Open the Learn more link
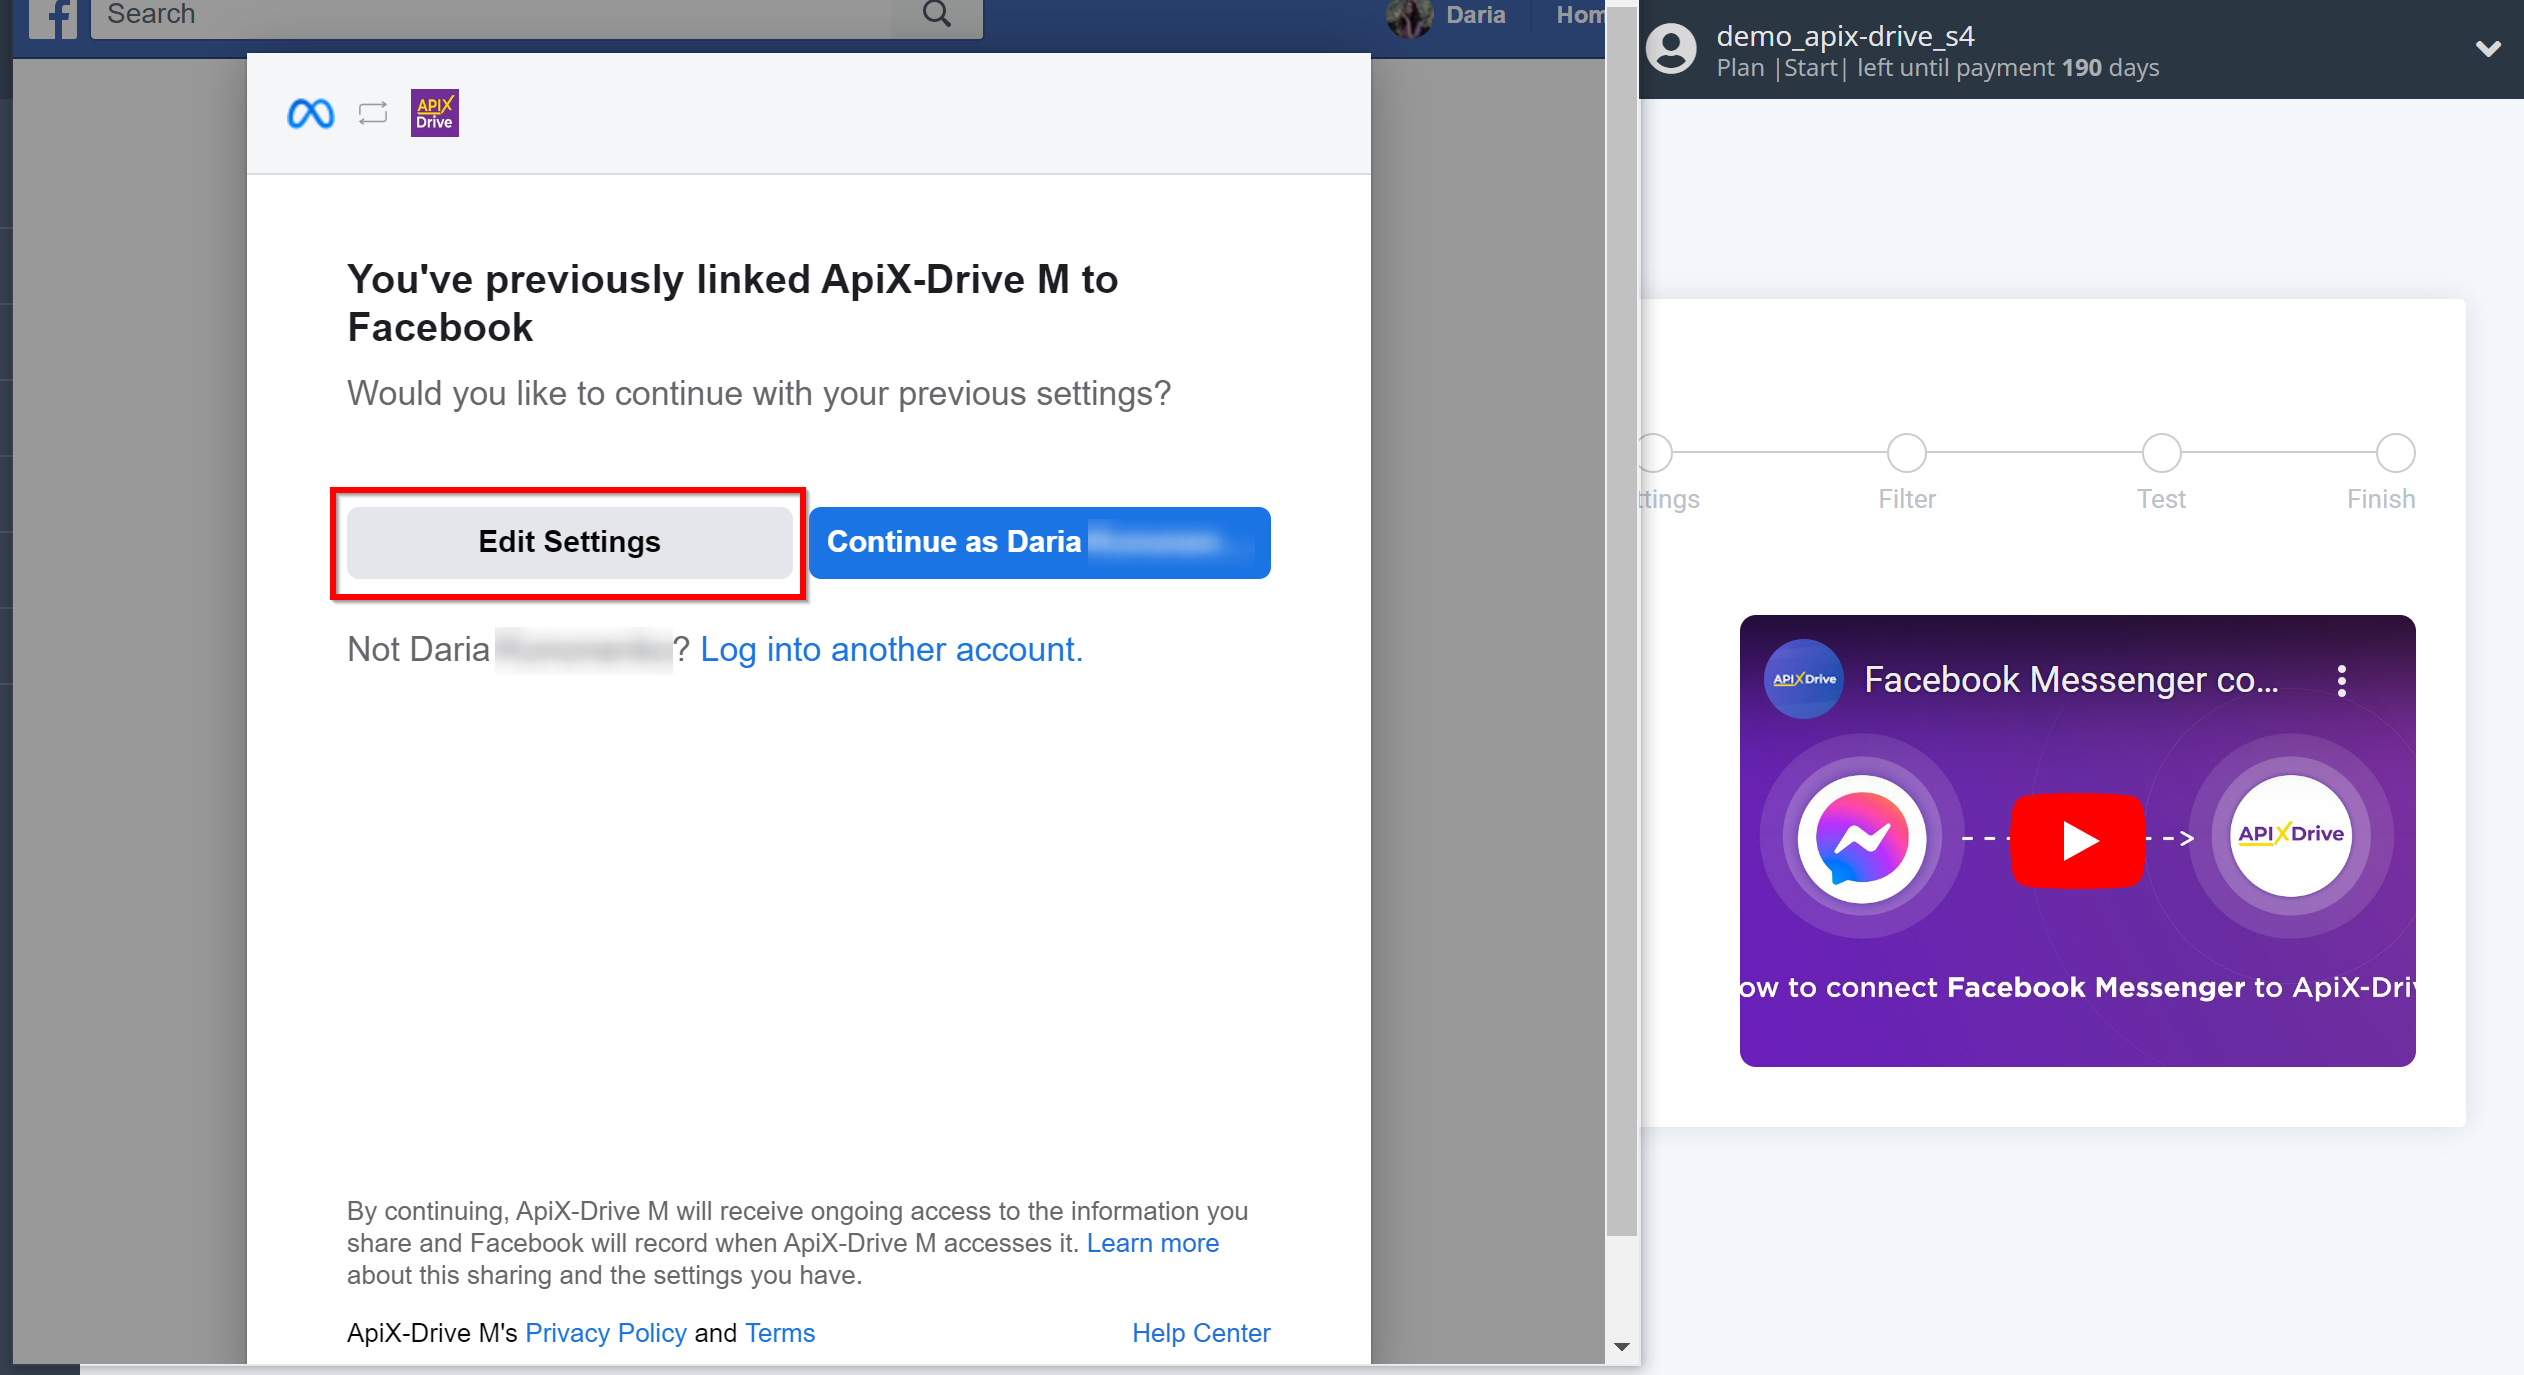The image size is (2524, 1375). pyautogui.click(x=1152, y=1243)
